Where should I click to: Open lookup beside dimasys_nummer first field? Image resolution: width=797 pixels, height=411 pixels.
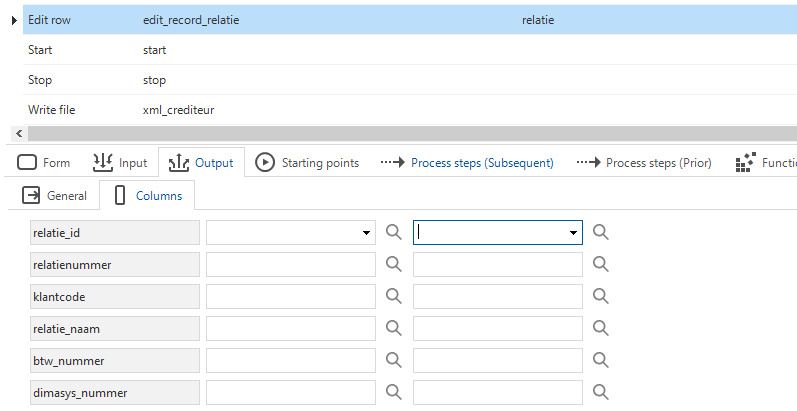click(393, 393)
